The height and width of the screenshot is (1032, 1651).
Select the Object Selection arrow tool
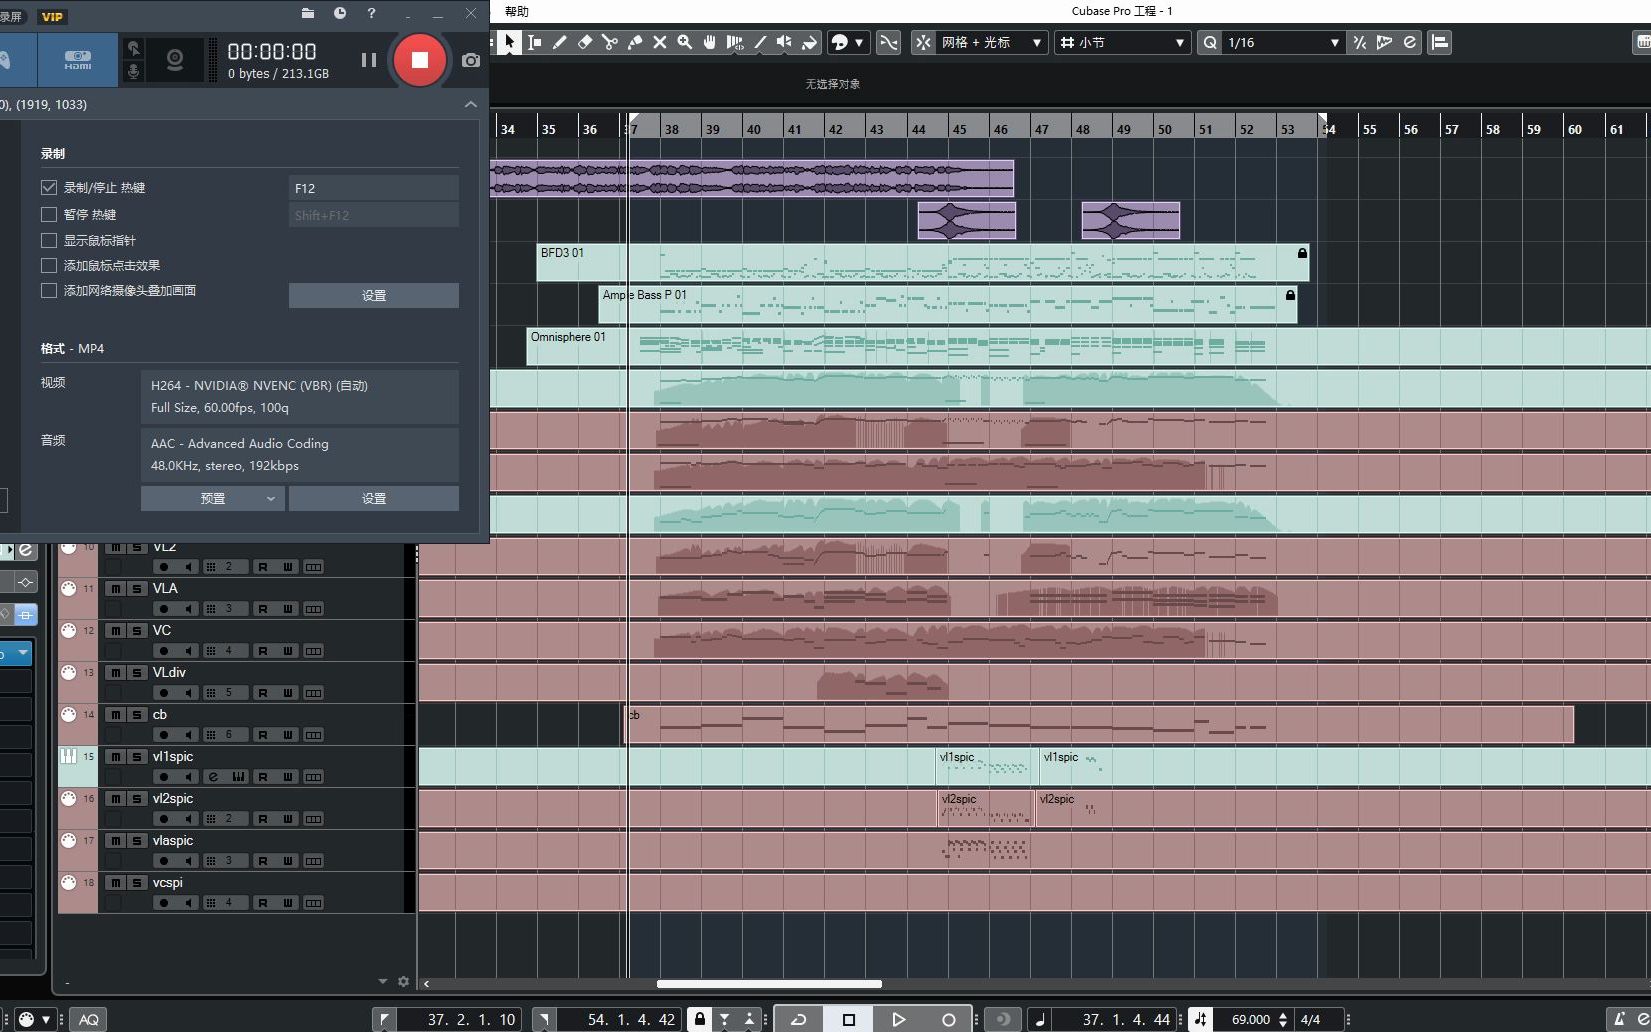click(510, 42)
